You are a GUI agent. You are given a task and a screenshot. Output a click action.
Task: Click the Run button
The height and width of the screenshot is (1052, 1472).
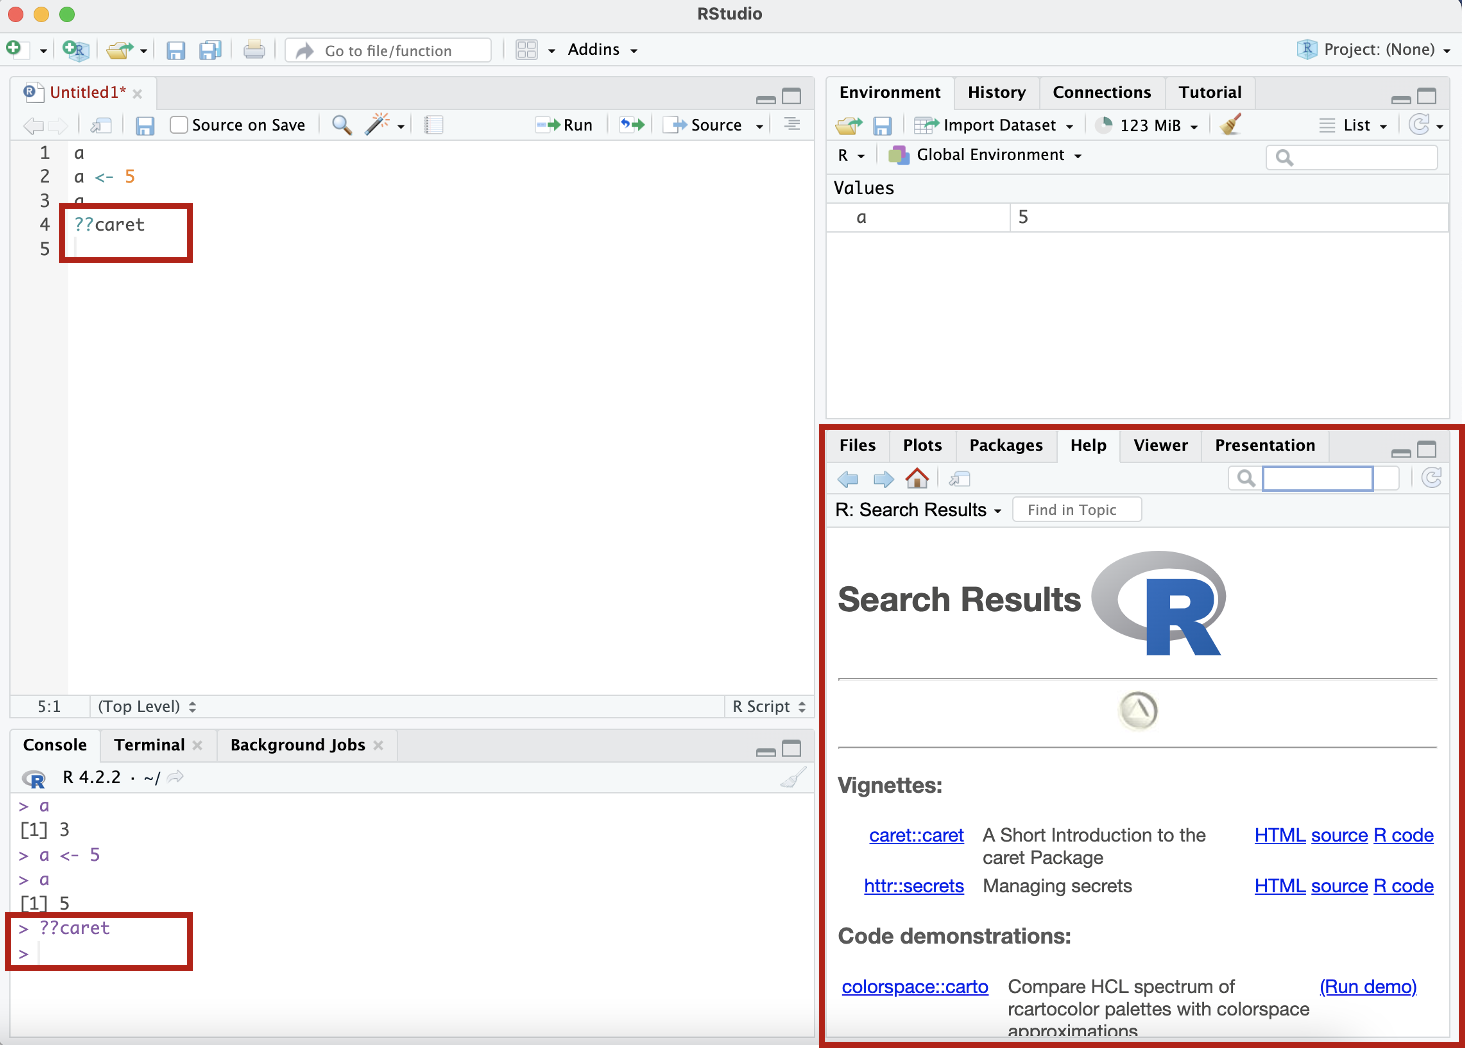[565, 125]
